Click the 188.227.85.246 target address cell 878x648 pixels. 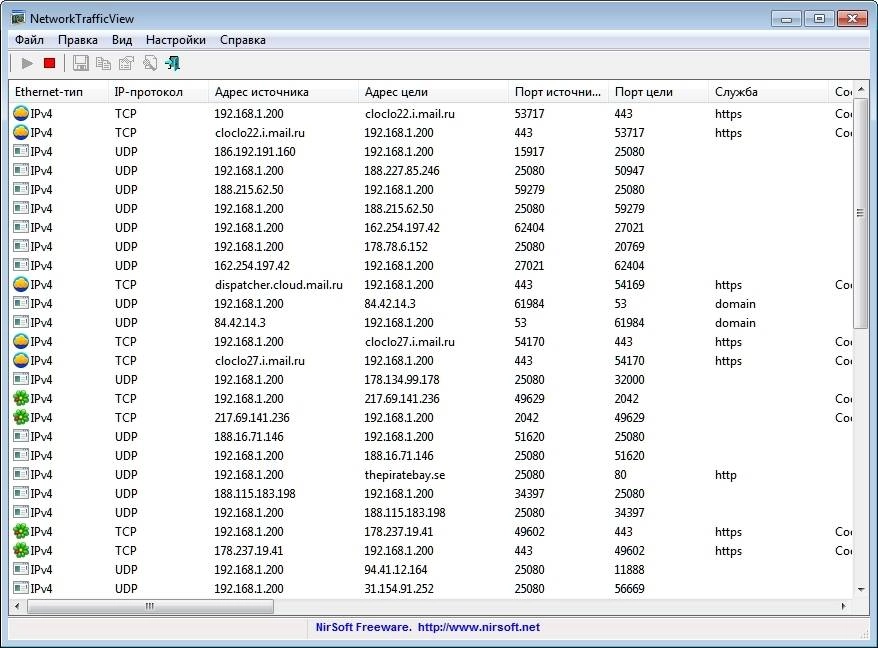tap(402, 170)
